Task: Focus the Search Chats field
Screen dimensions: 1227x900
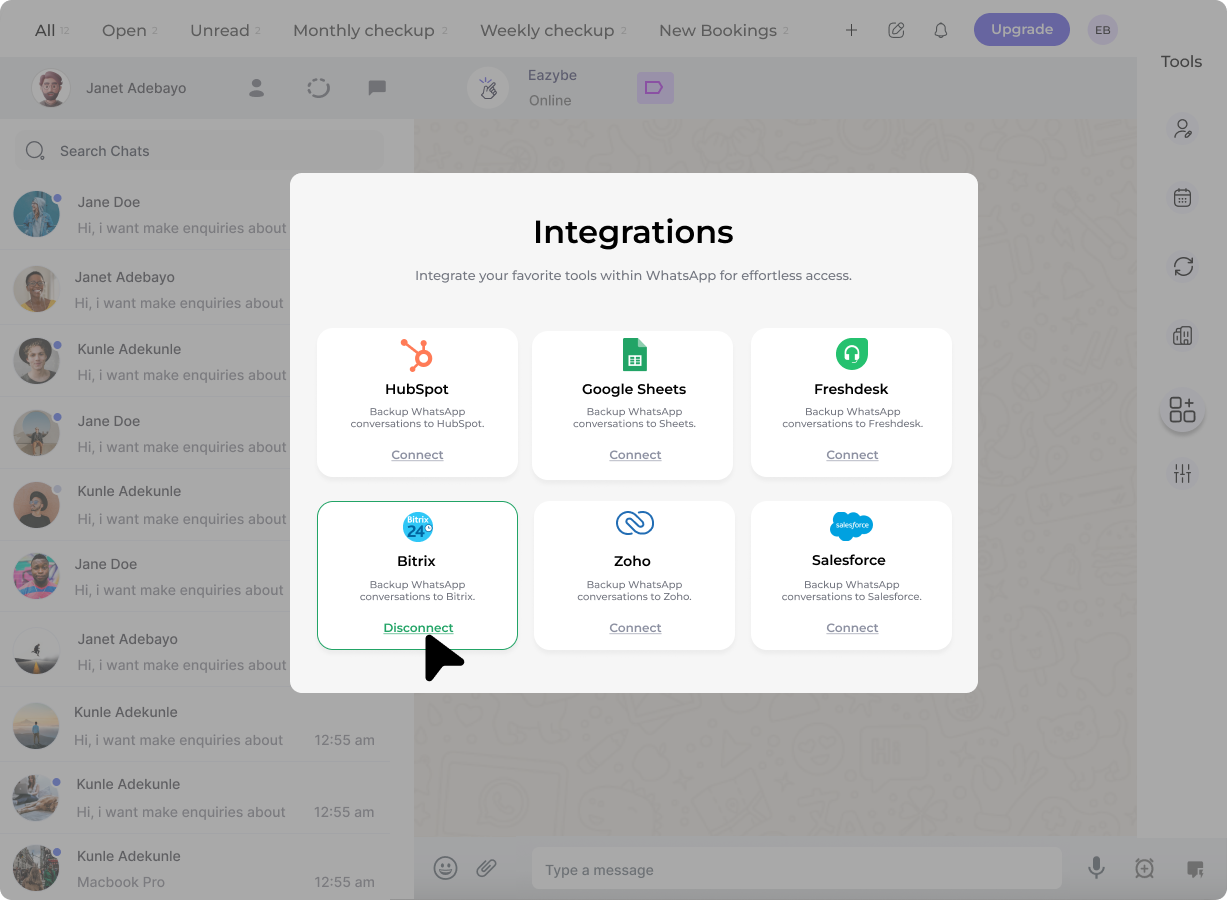Action: point(199,151)
